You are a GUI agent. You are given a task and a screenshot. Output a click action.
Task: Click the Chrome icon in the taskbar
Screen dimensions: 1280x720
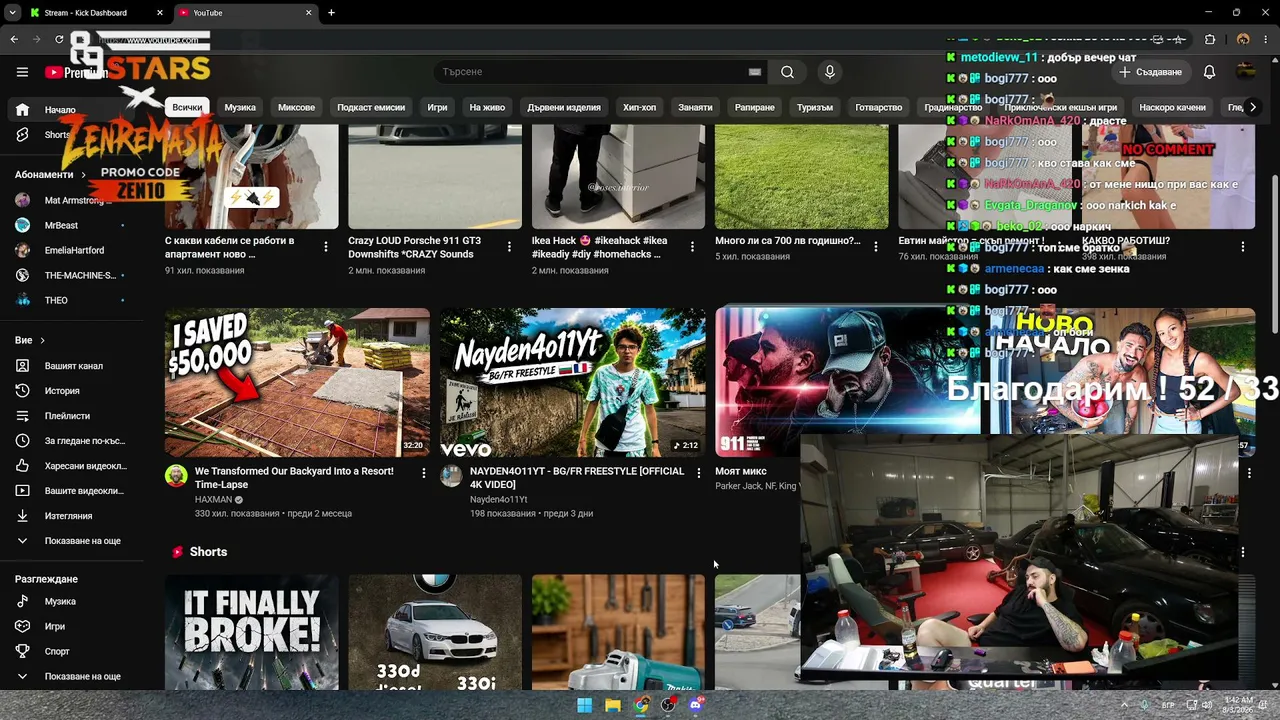click(x=640, y=705)
